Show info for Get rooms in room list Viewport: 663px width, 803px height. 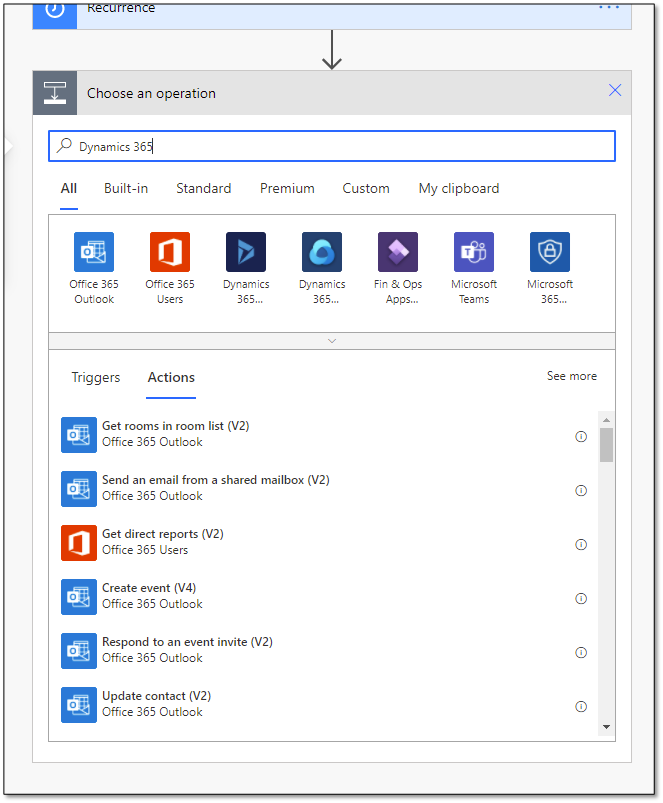click(x=581, y=436)
